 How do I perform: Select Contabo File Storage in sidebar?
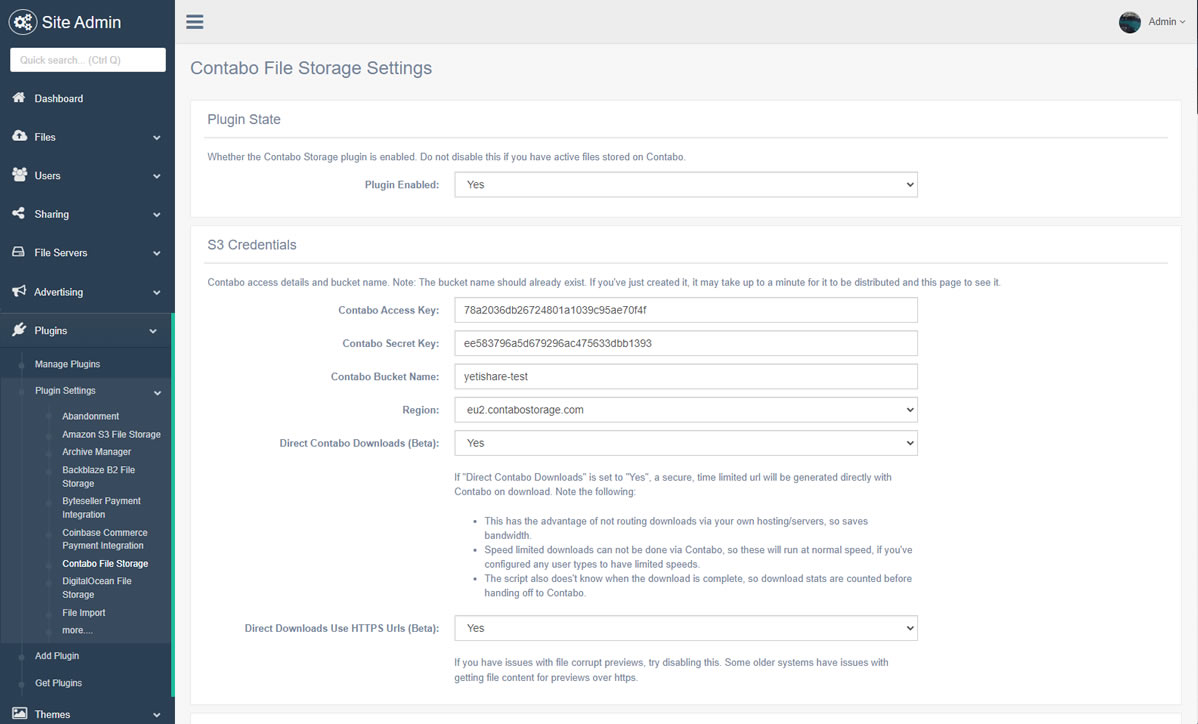pyautogui.click(x=105, y=564)
